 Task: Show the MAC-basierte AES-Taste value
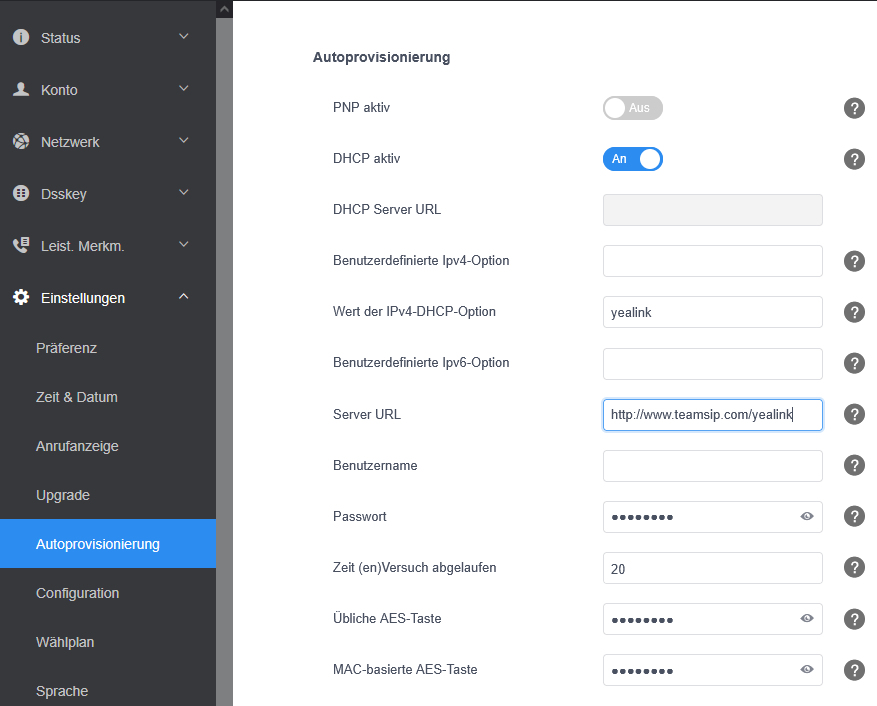pyautogui.click(x=807, y=670)
